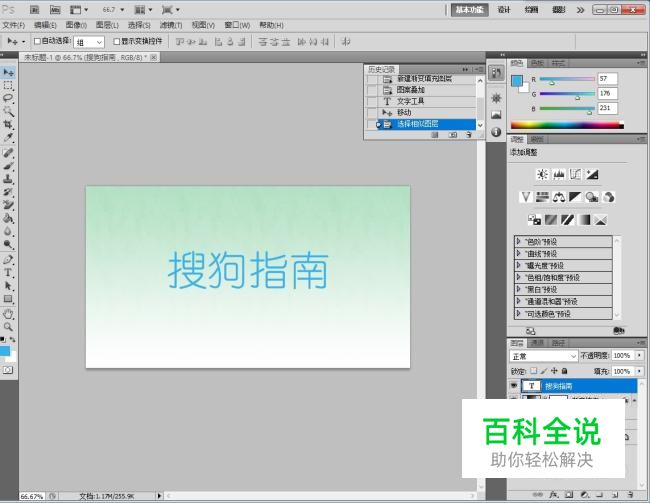Select the Crop tool

8,124
